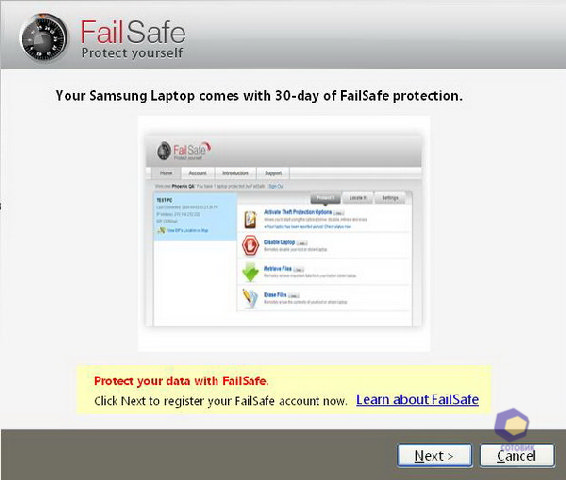Click the purple hexagon watermark logo
Image resolution: width=566 pixels, height=480 pixels.
coord(512,425)
